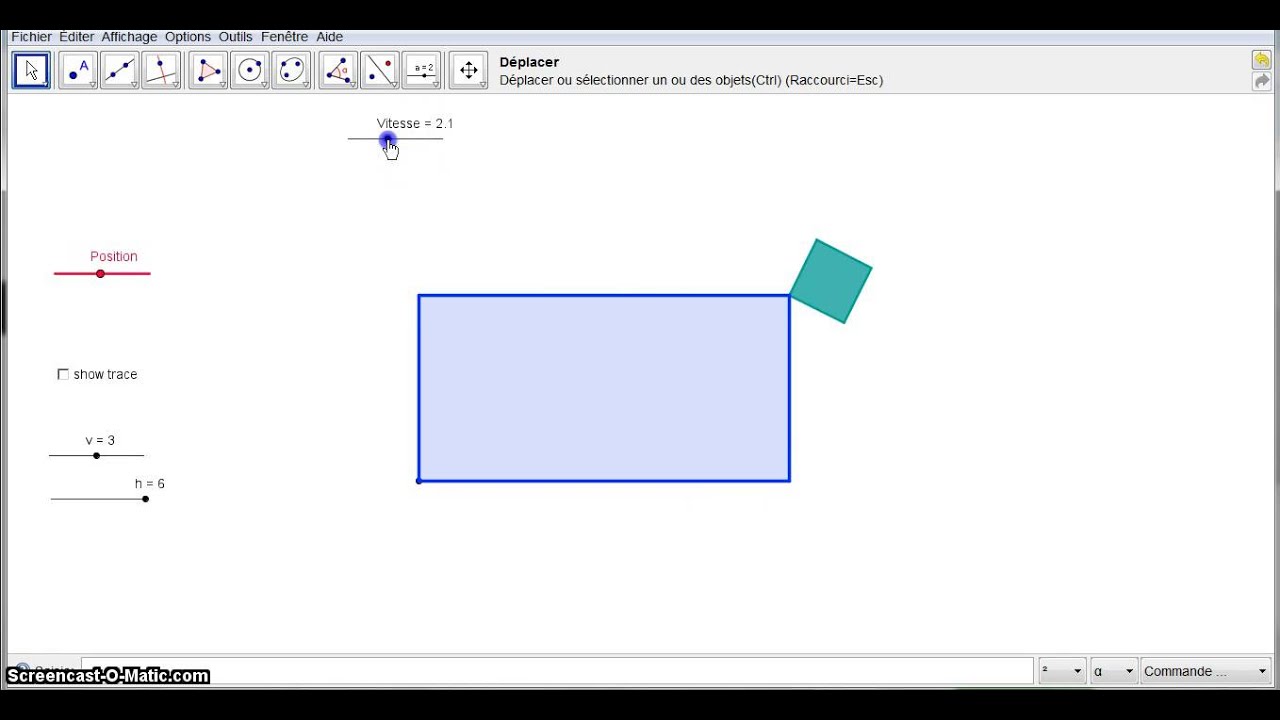Click the h = 6 slider handle
Image resolution: width=1280 pixels, height=720 pixels.
click(x=145, y=499)
